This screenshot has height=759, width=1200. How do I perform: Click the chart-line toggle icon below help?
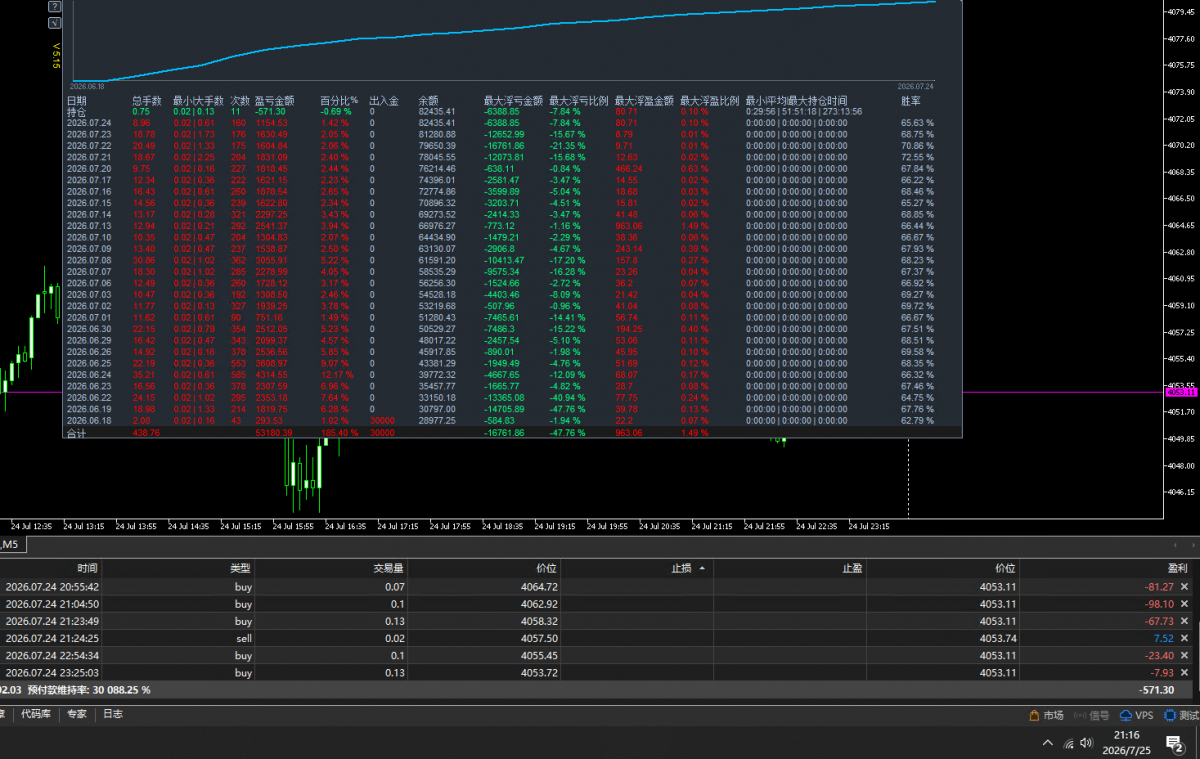(x=55, y=24)
